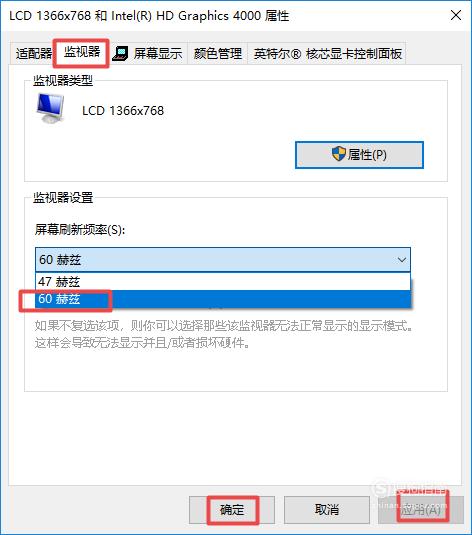Cancel with the 取消 button
This screenshot has width=472, height=535.
coord(327,510)
